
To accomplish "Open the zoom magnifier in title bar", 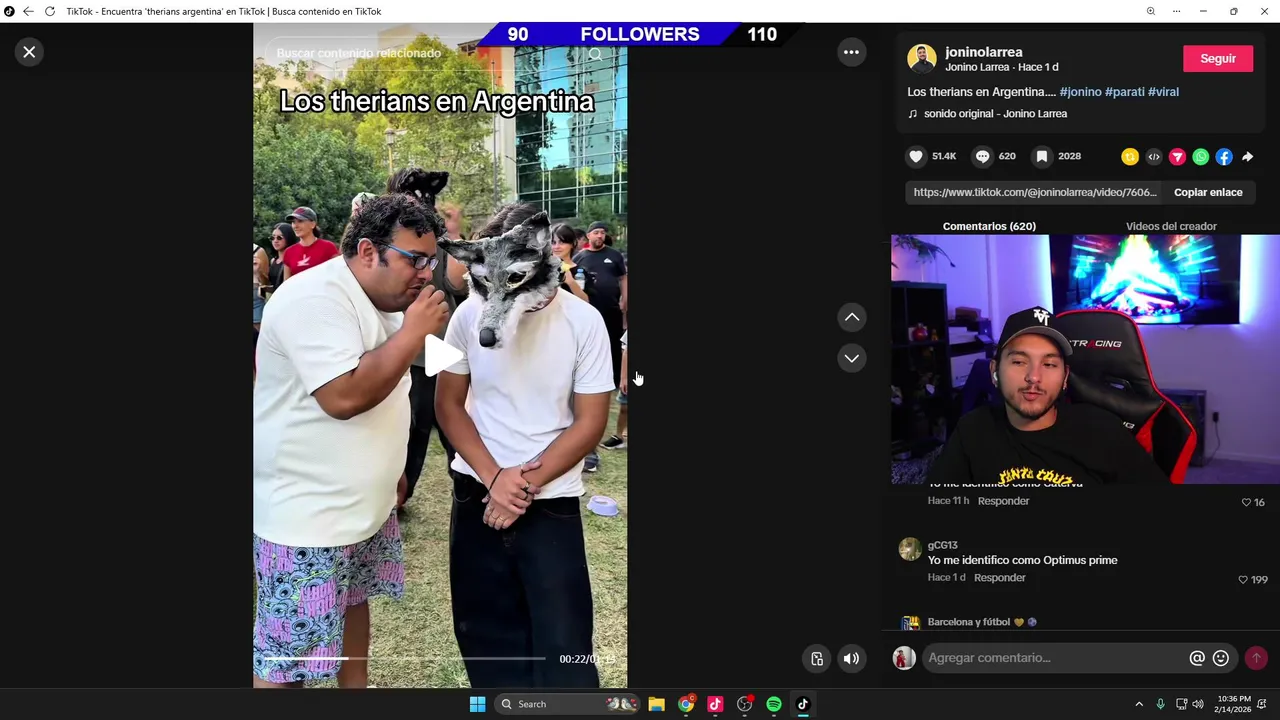I will [x=1150, y=11].
